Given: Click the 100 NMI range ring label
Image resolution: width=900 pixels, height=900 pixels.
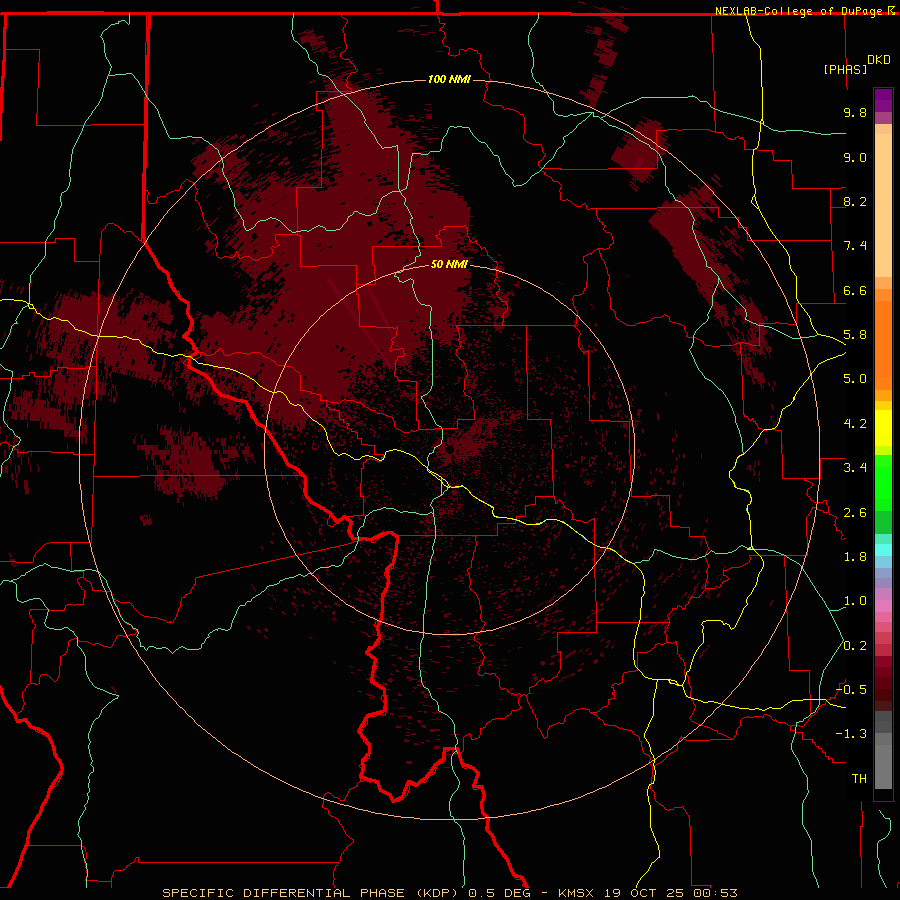Looking at the screenshot, I should (449, 79).
